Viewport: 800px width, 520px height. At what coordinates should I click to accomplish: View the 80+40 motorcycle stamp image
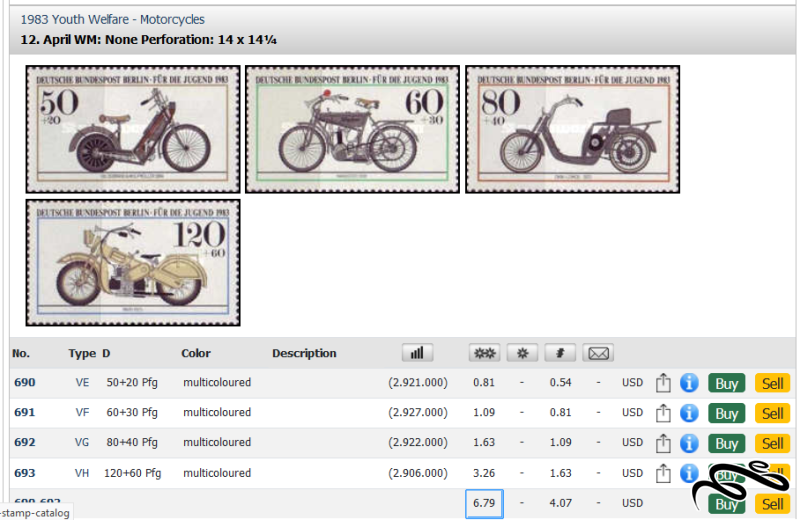coord(572,129)
